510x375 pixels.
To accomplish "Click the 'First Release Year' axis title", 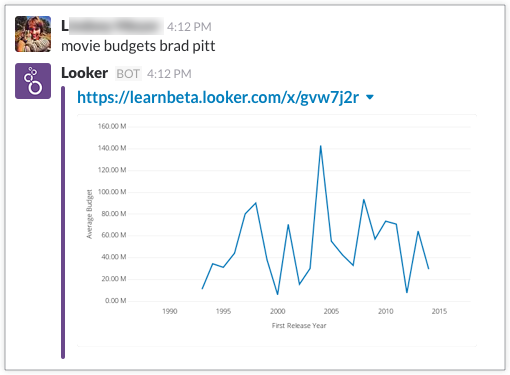I will click(299, 325).
